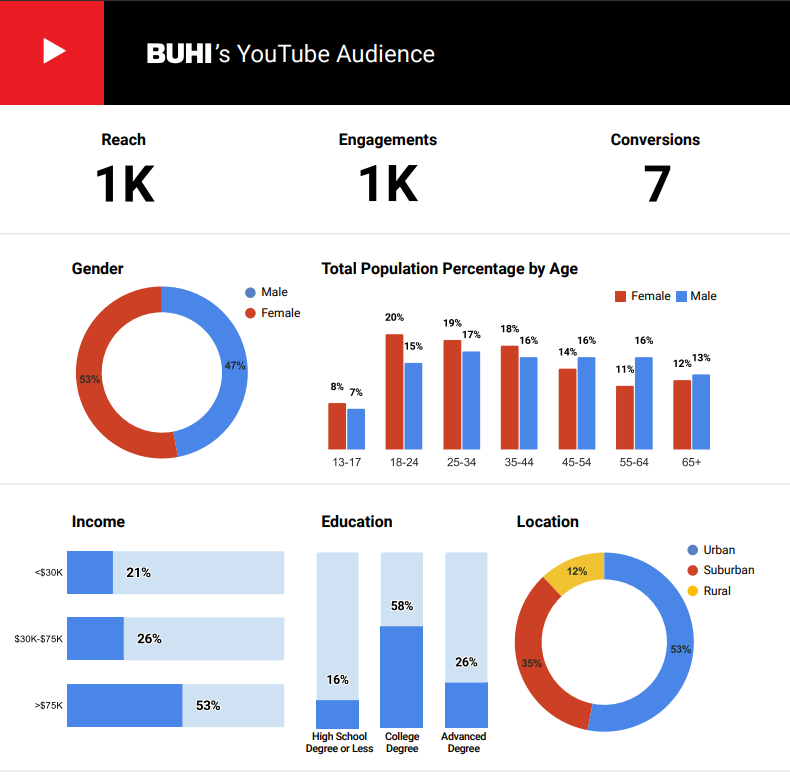
Task: Select the 35% suburban slice of Location donut
Action: click(531, 663)
